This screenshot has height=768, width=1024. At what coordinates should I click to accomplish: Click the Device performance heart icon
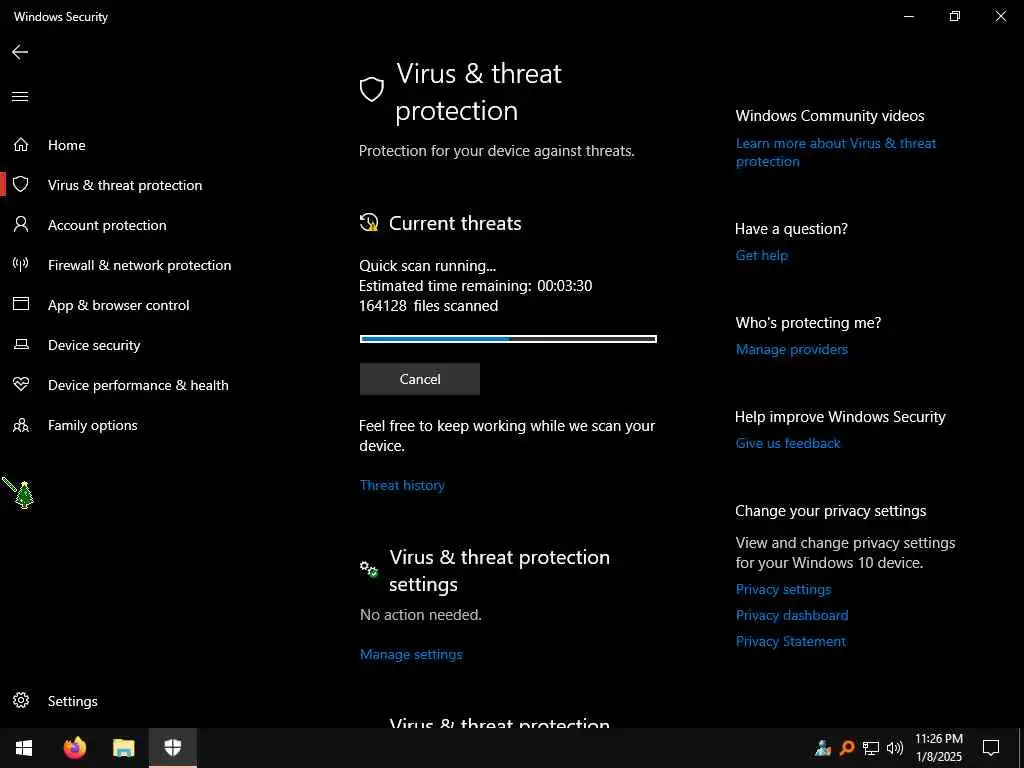[x=21, y=385]
